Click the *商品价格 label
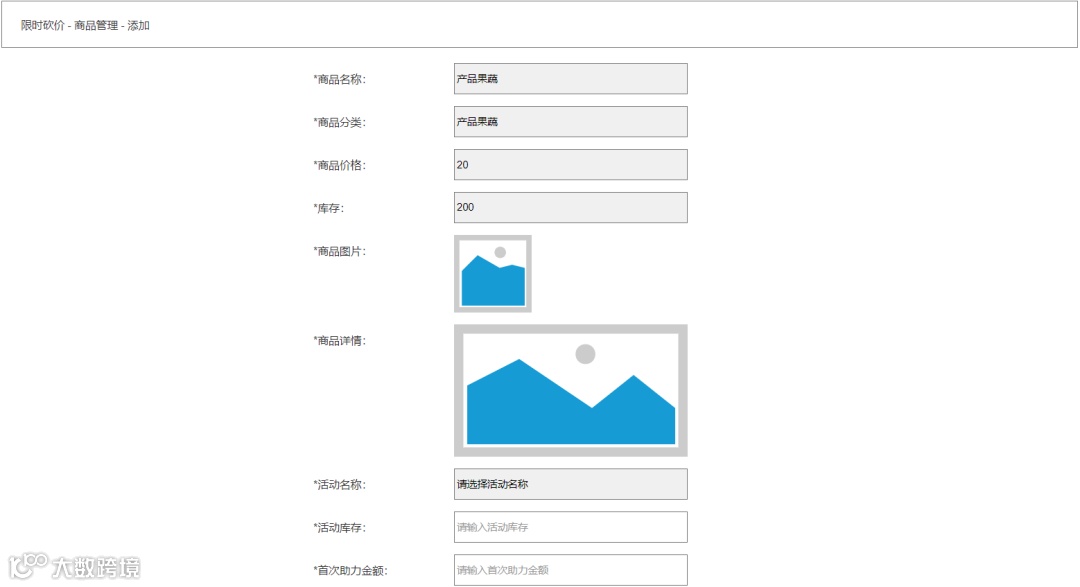The width and height of the screenshot is (1080, 587). 340,165
